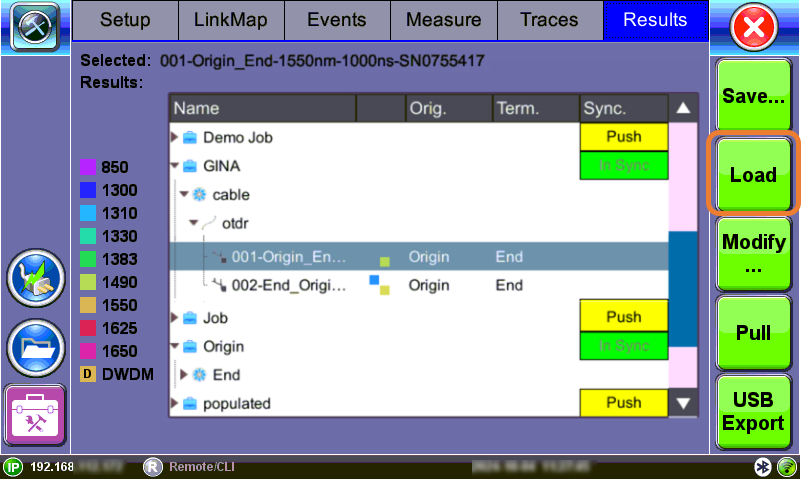Click the 1550 wavelength color swatch
Image resolution: width=801 pixels, height=479 pixels.
pyautogui.click(x=87, y=305)
